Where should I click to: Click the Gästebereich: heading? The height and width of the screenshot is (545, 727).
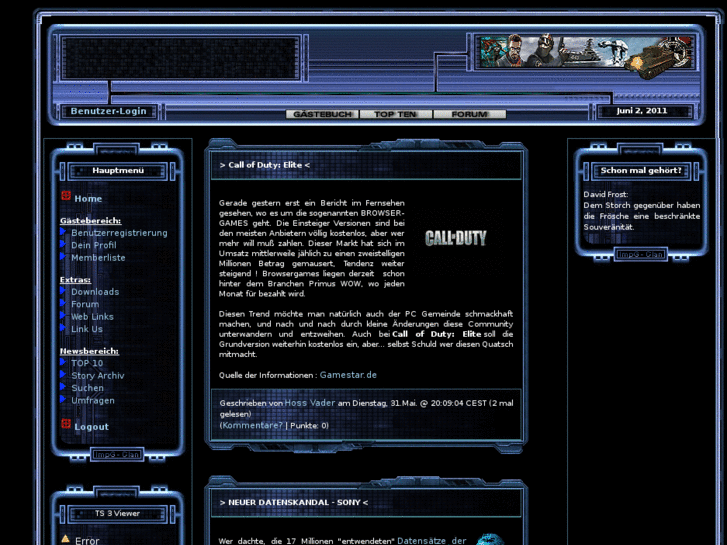point(90,221)
